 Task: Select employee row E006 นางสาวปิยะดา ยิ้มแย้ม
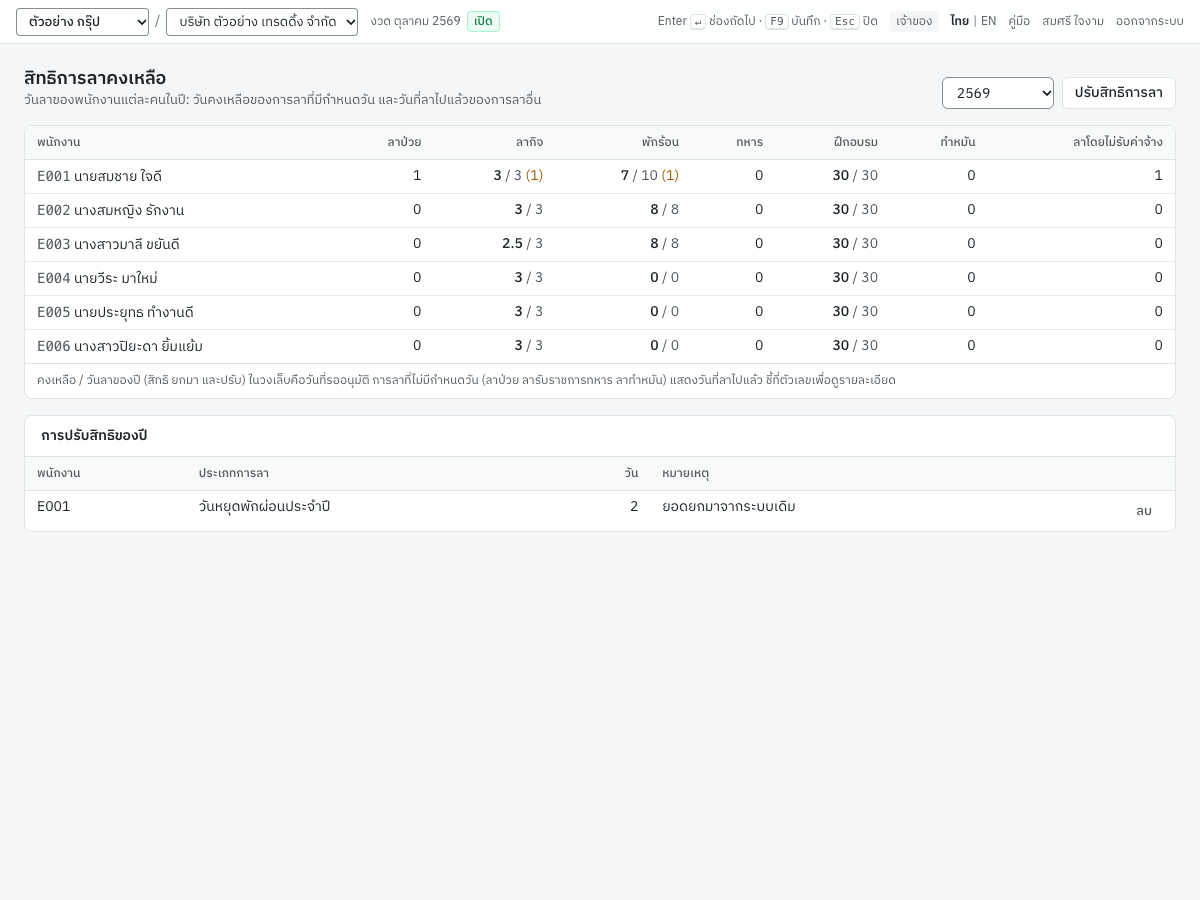(600, 346)
